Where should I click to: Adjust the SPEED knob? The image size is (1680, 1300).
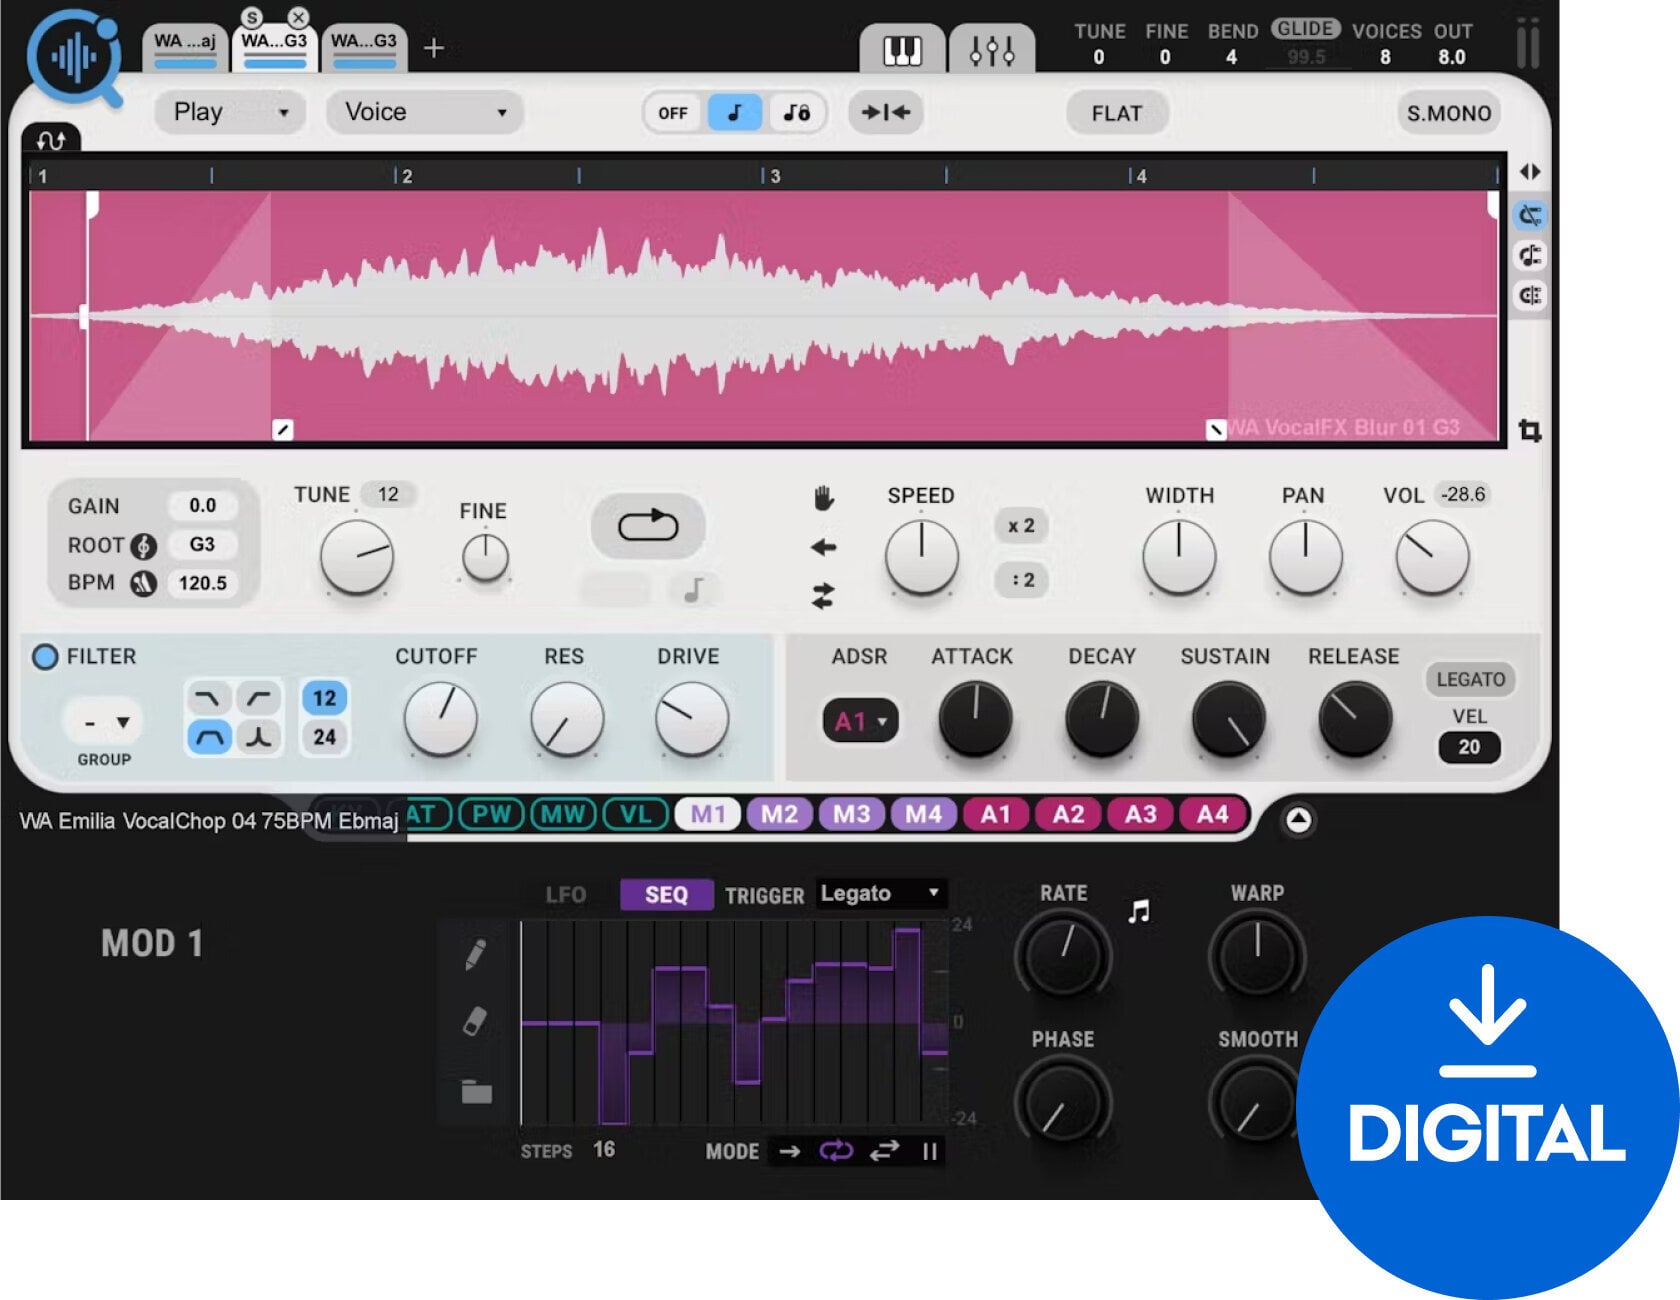(920, 557)
